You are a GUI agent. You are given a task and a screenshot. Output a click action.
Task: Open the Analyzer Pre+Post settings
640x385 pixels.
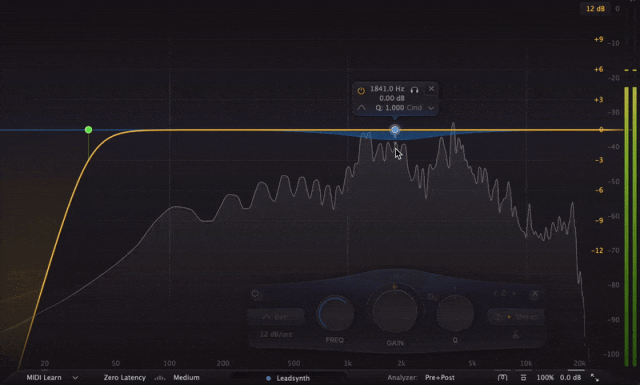(x=440, y=378)
